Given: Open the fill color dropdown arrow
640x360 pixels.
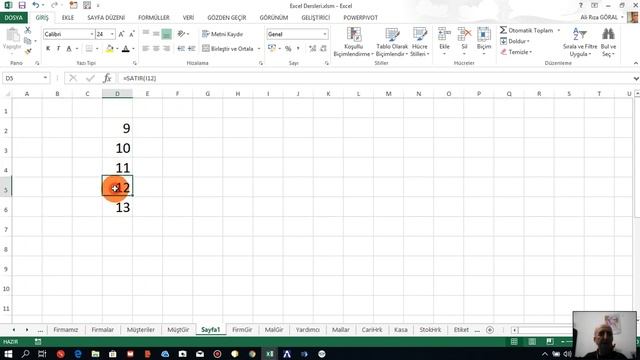Looking at the screenshot, I should [117, 49].
